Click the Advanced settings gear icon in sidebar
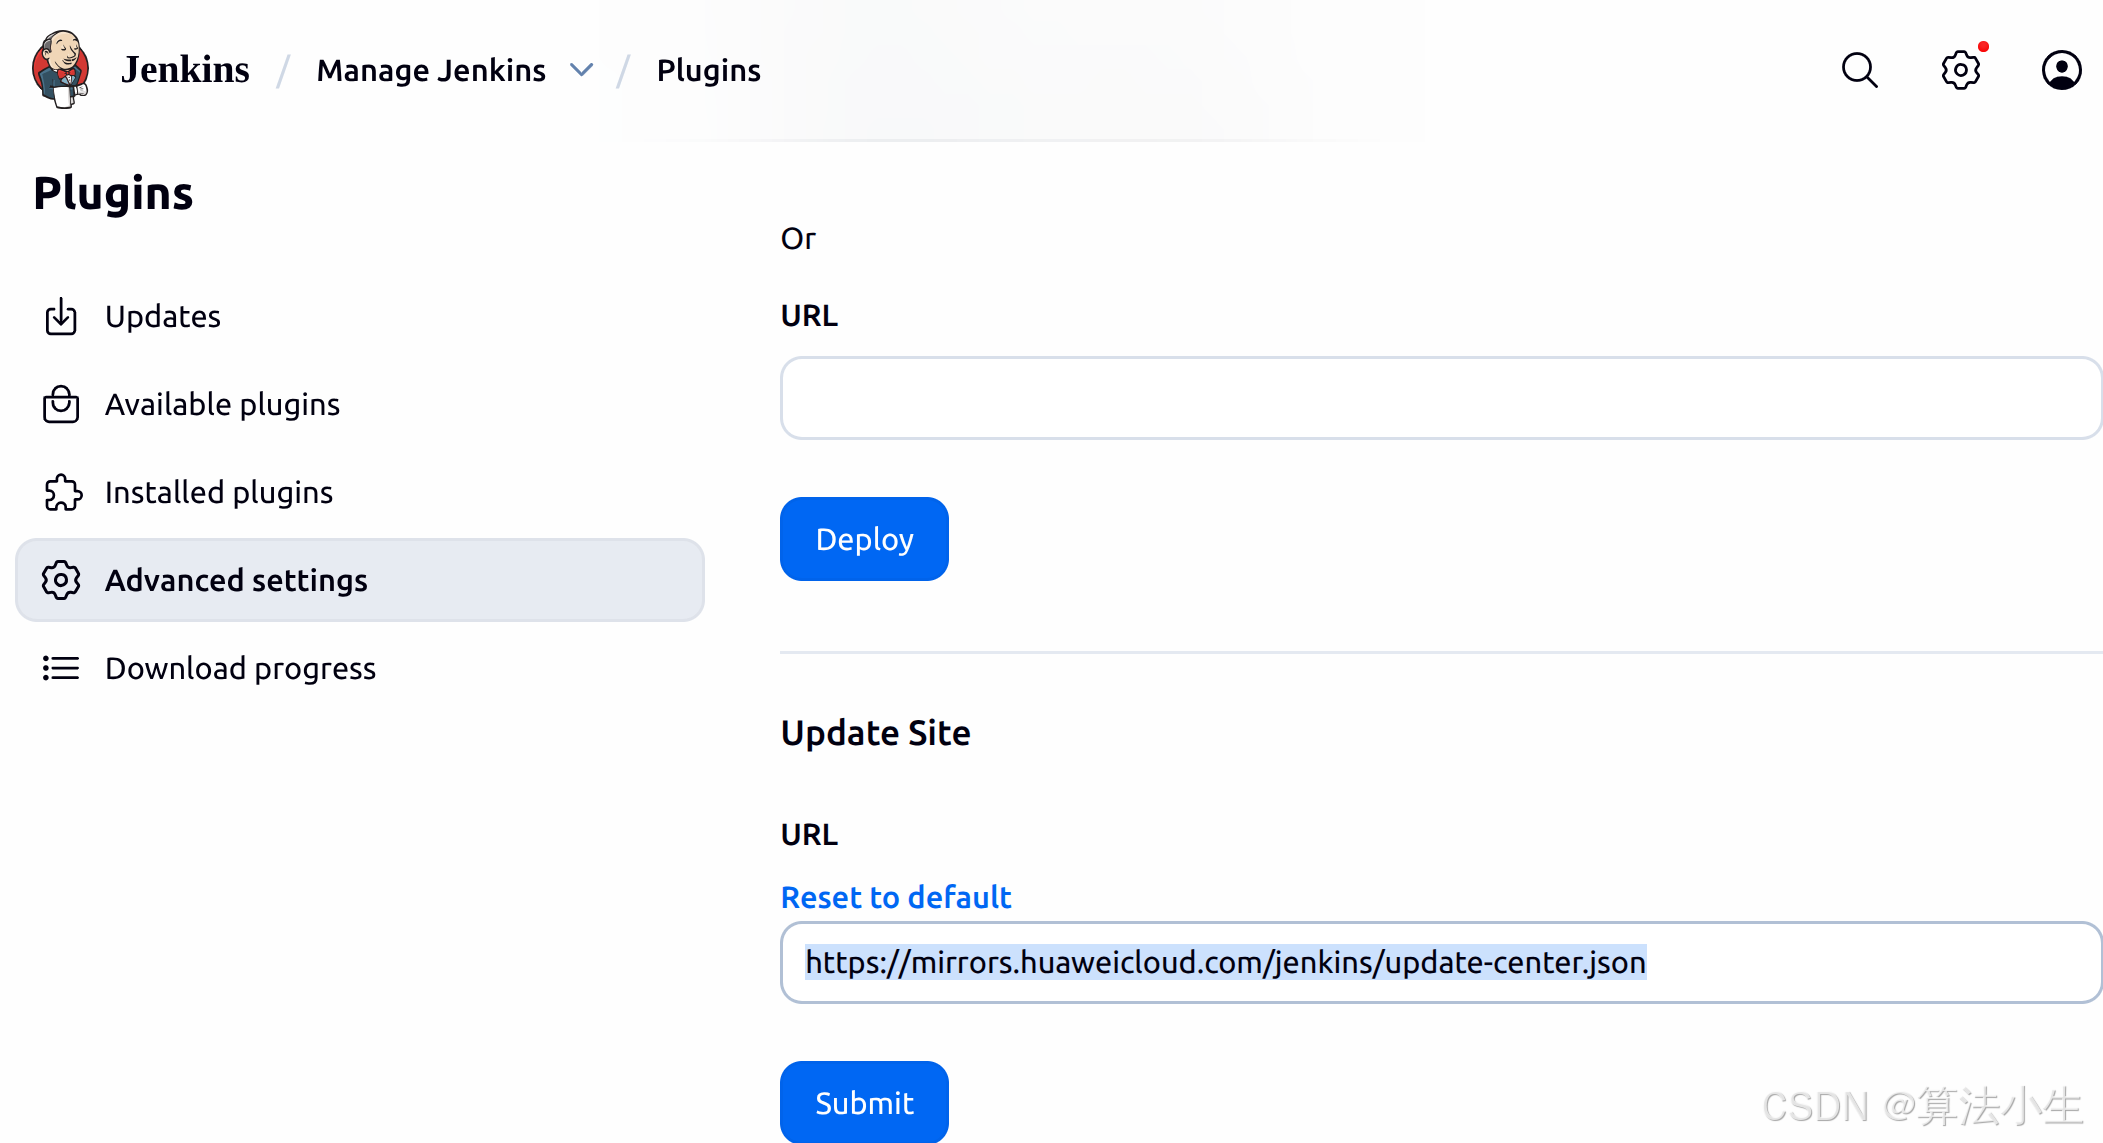This screenshot has width=2103, height=1143. click(61, 580)
